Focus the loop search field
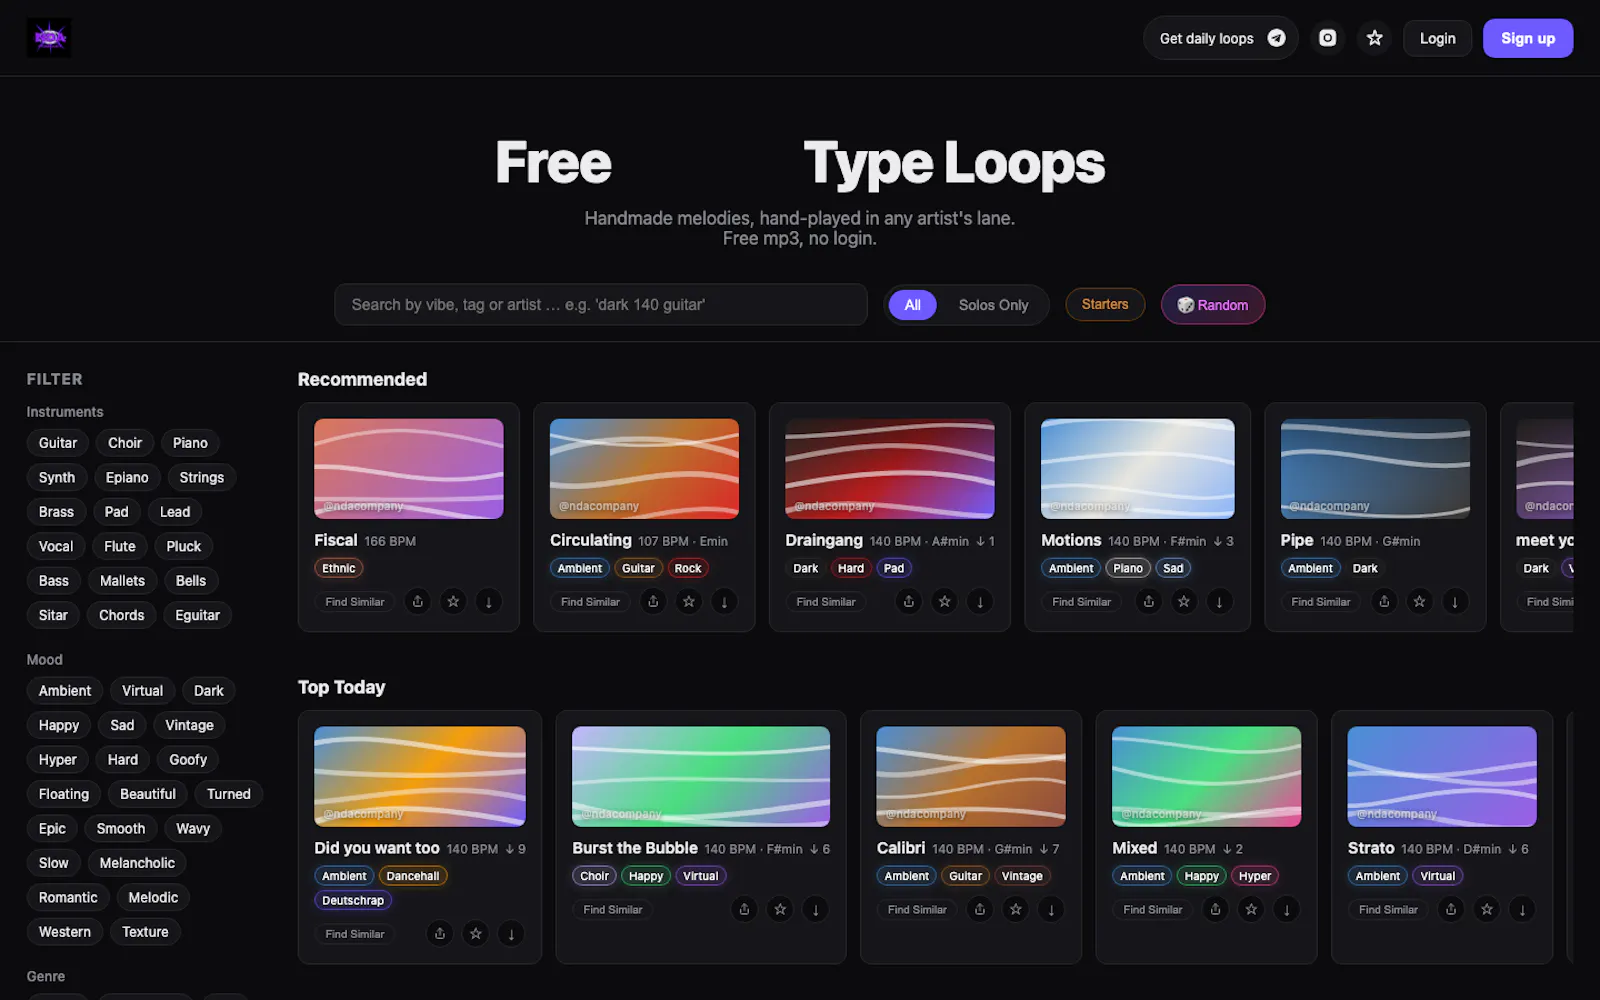 (x=601, y=305)
